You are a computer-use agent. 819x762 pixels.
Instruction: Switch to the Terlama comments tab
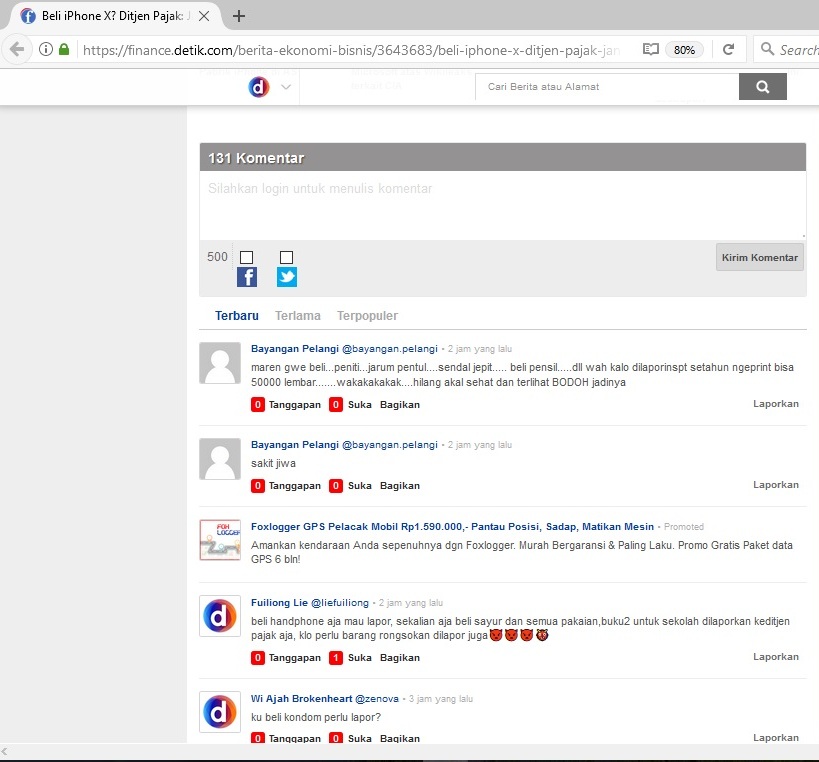click(x=298, y=316)
